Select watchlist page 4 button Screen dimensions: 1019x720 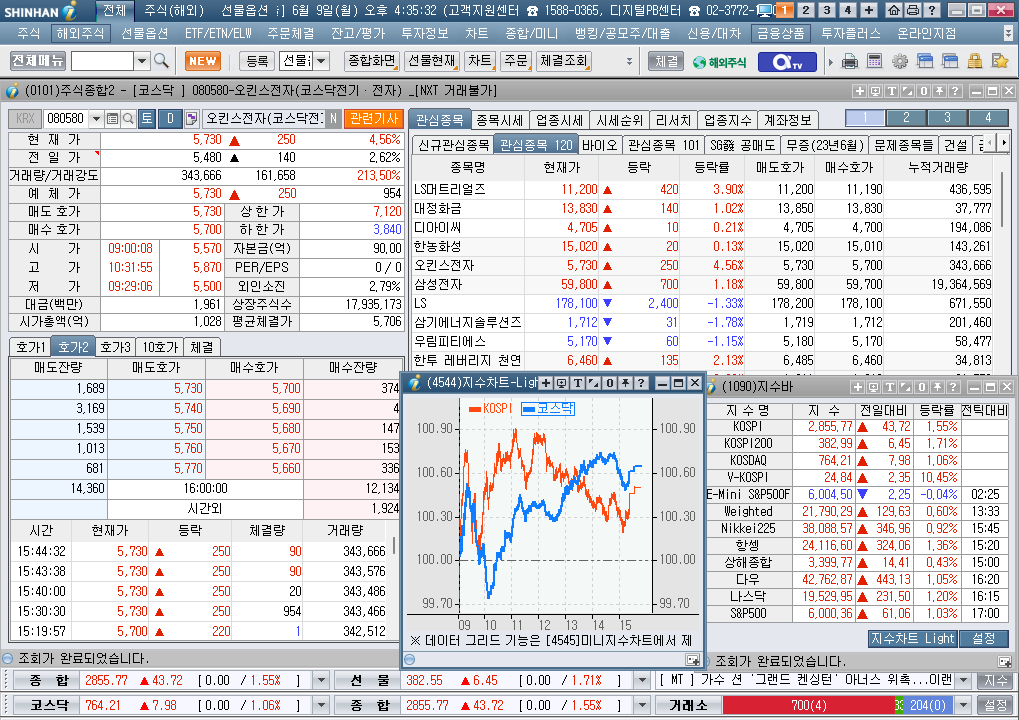[988, 118]
